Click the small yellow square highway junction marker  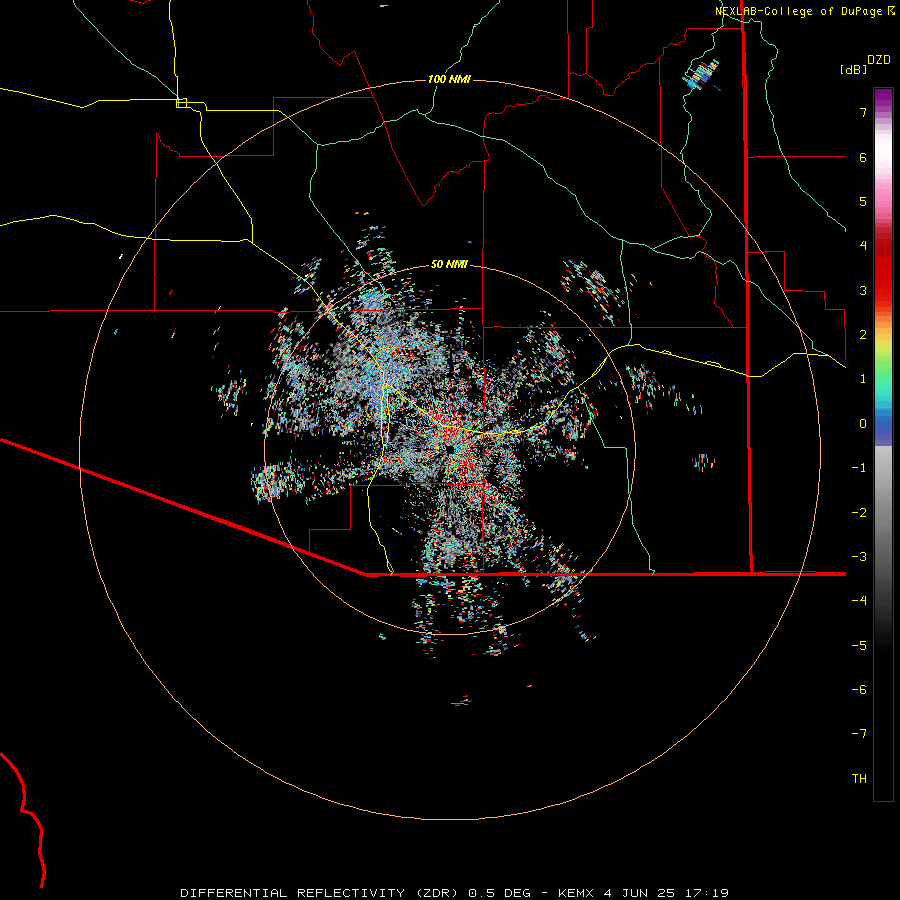[181, 103]
